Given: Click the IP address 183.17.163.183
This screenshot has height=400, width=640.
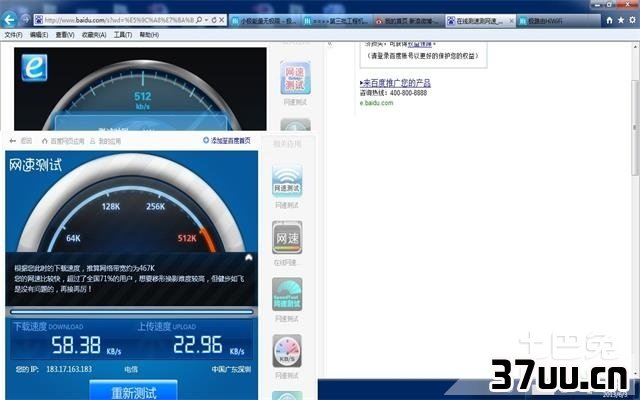Looking at the screenshot, I should [69, 369].
